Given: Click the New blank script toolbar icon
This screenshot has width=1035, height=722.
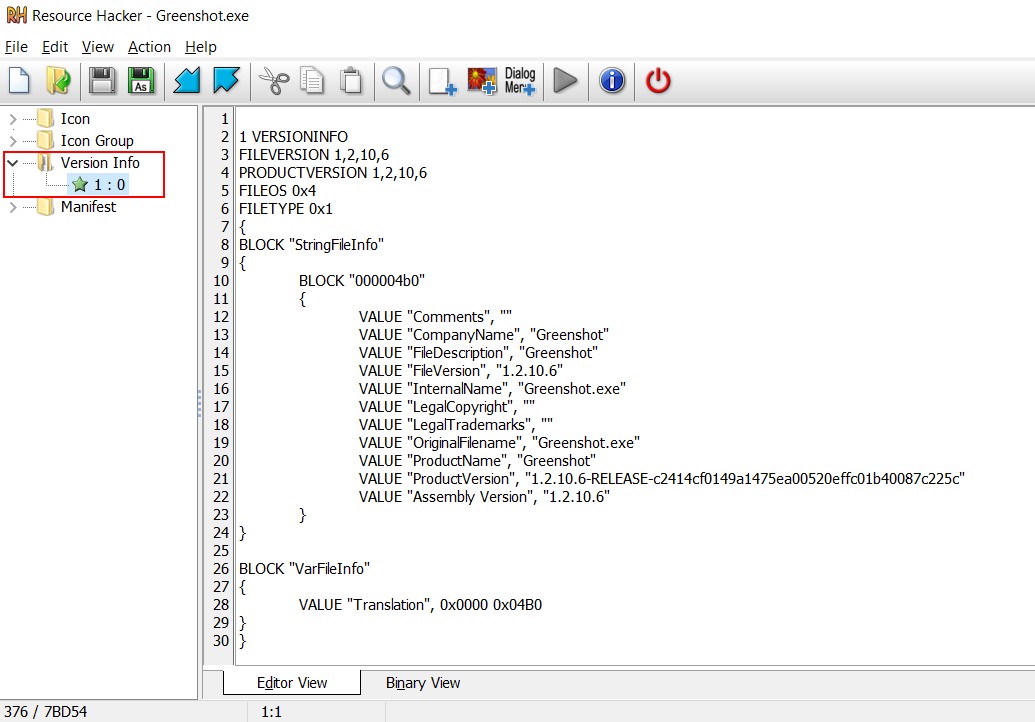Looking at the screenshot, I should (x=19, y=81).
